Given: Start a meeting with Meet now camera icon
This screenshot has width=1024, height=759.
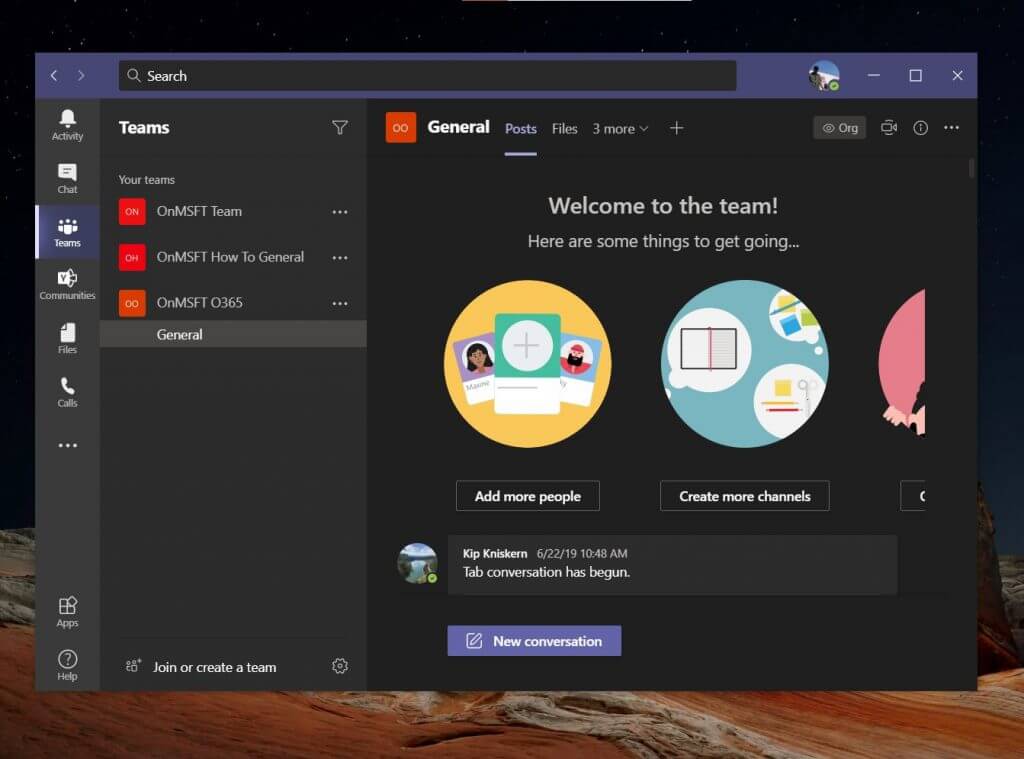Looking at the screenshot, I should point(889,127).
